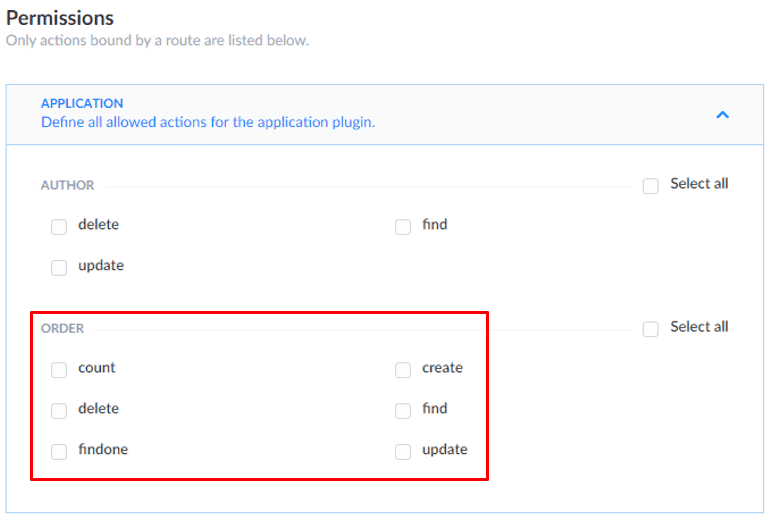Click the 'Only actions bound by a route' subtitle

tap(157, 41)
